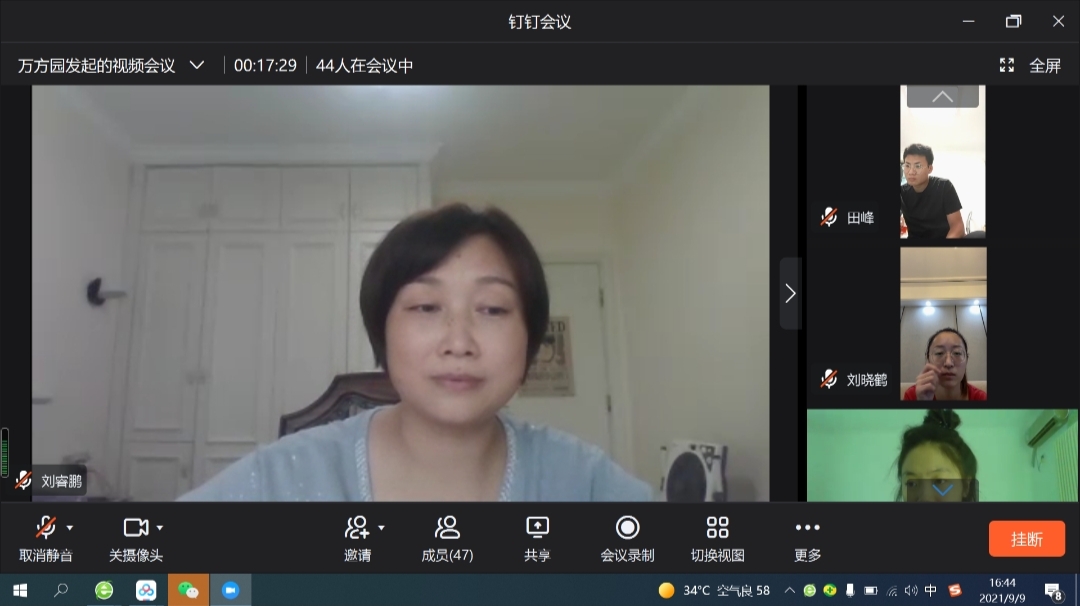Open Windows taskbar search
The height and width of the screenshot is (606, 1080).
(61, 590)
